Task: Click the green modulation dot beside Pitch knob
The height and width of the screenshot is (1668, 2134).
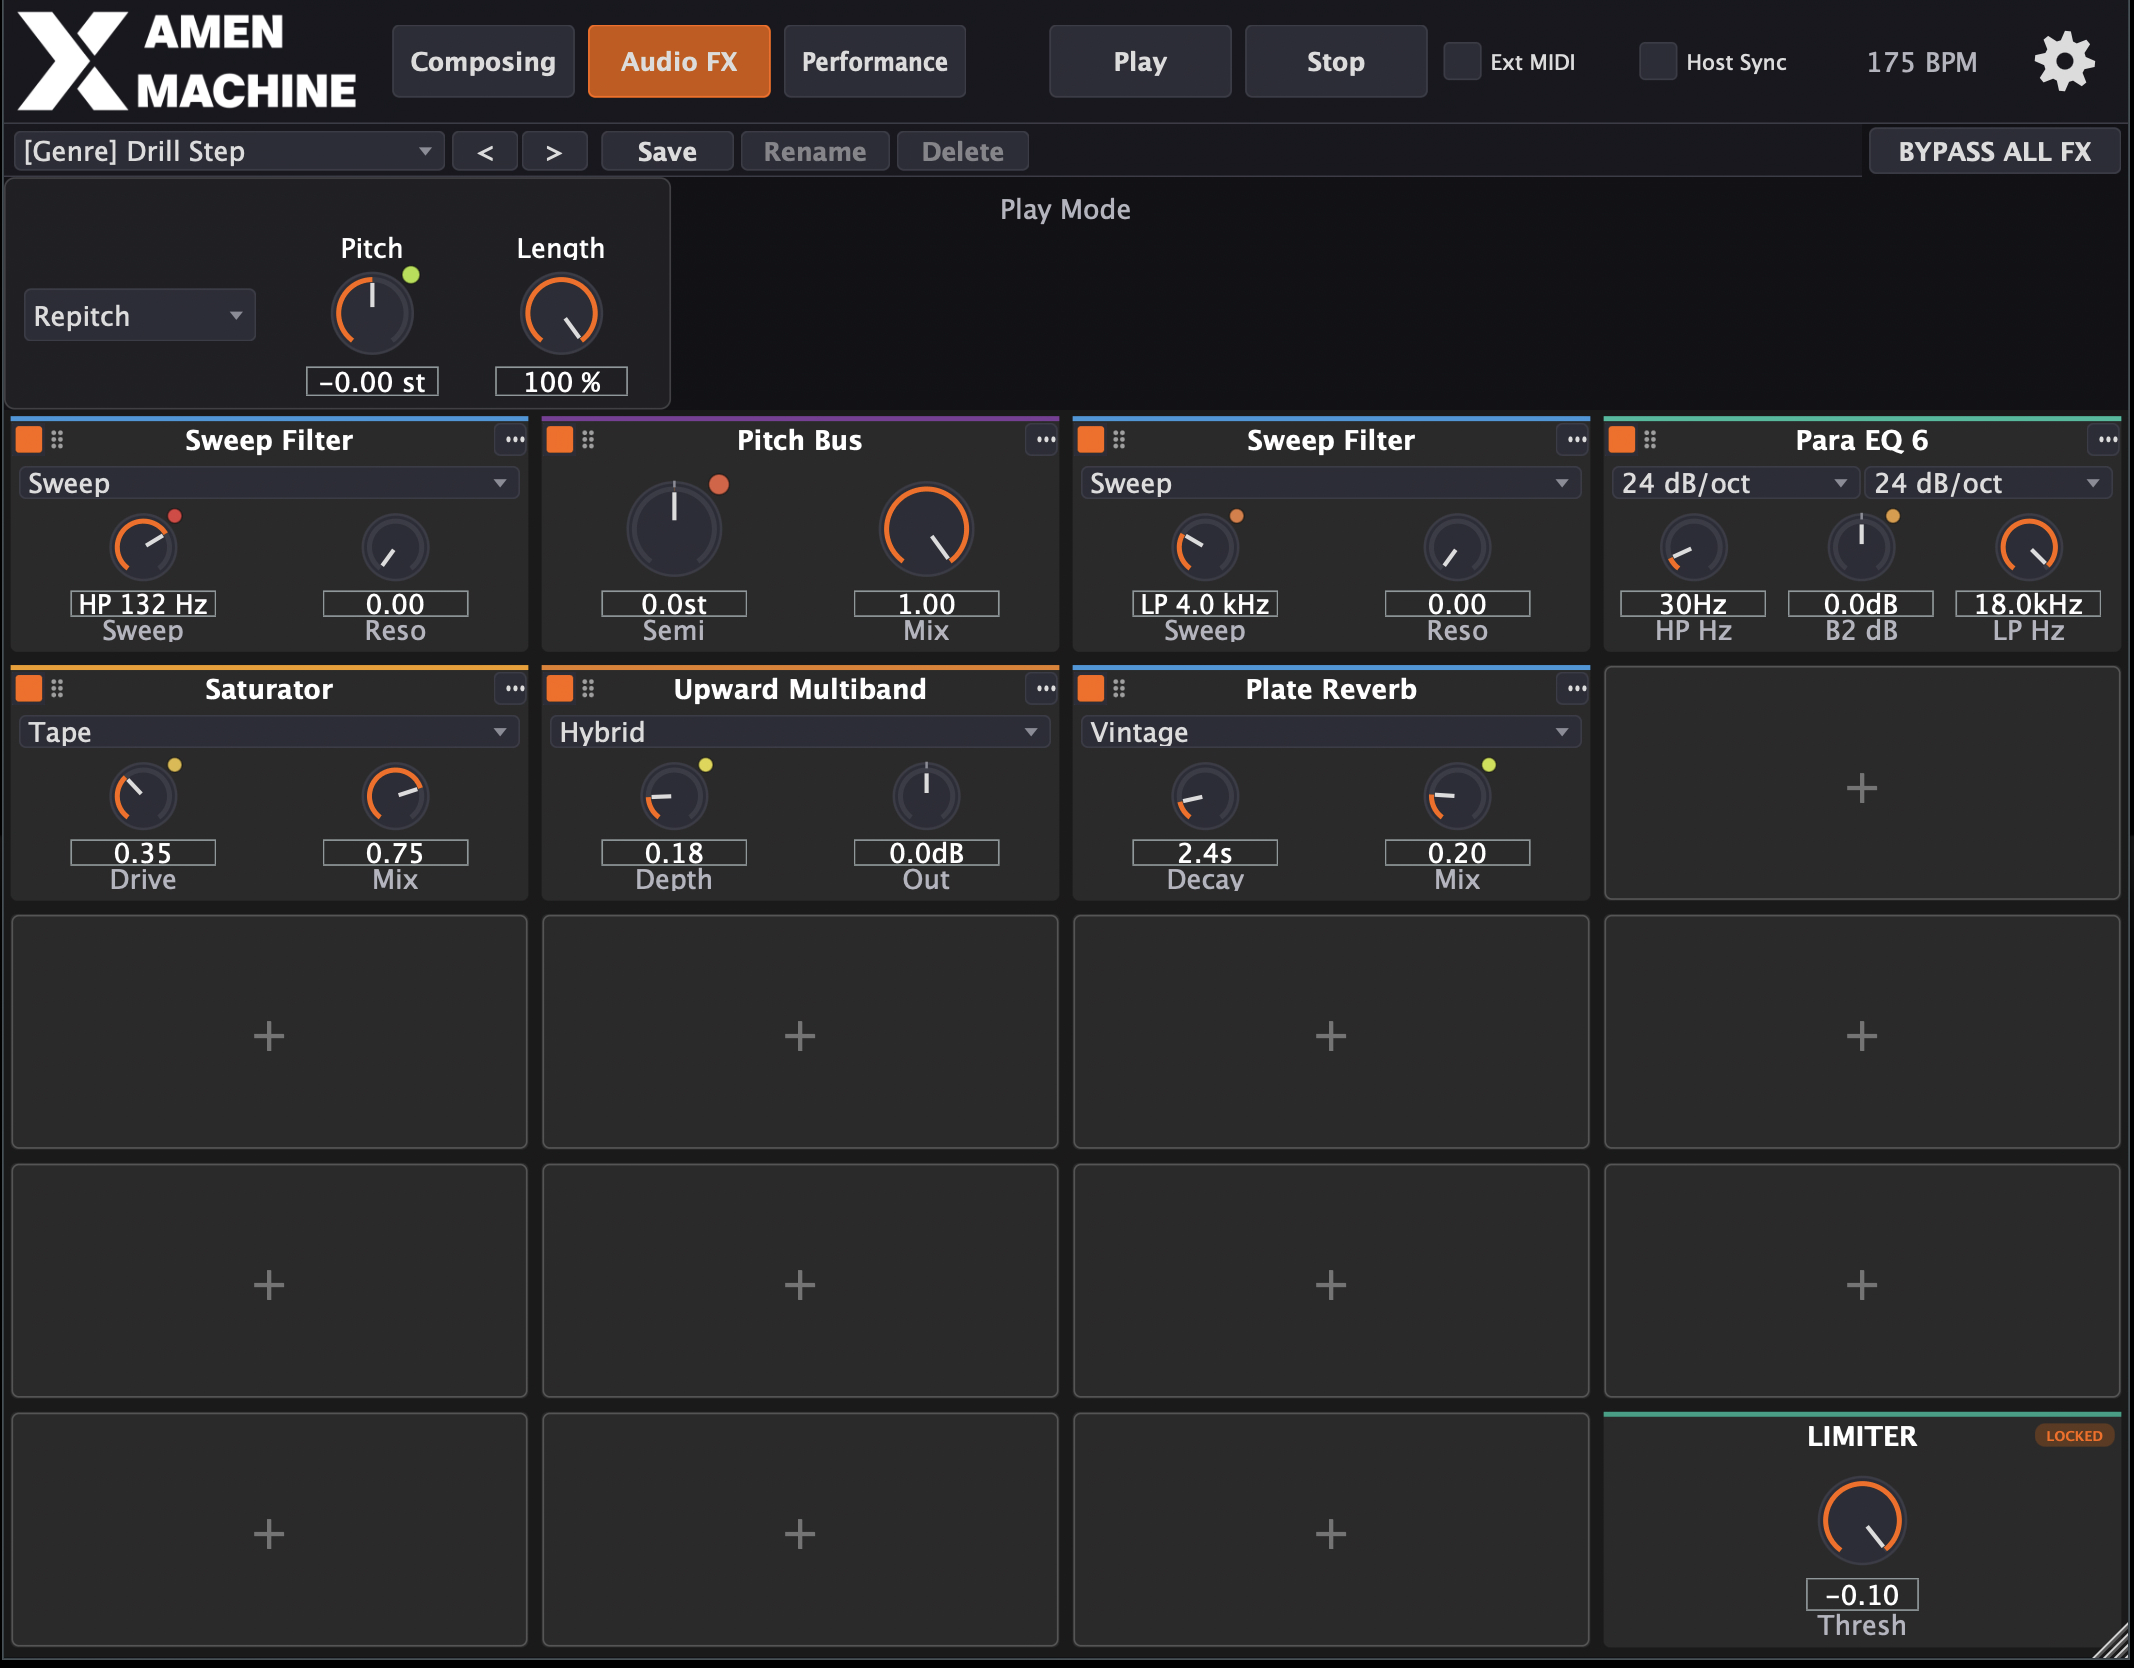Action: coord(411,275)
